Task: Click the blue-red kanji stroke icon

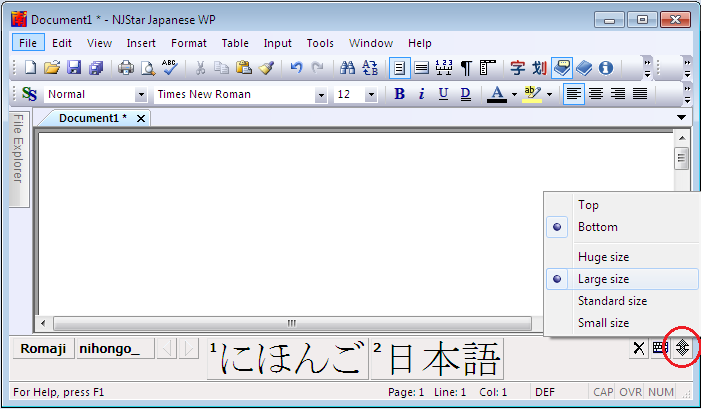Action: coord(540,68)
